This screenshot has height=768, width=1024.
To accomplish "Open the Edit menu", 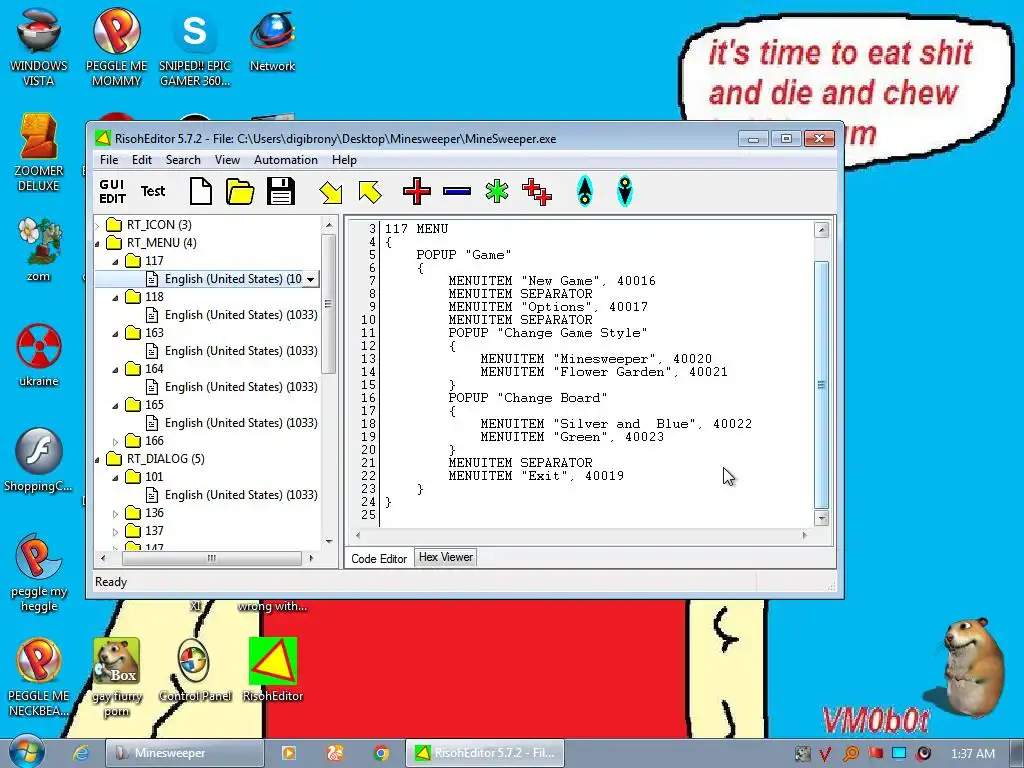I will (x=142, y=160).
